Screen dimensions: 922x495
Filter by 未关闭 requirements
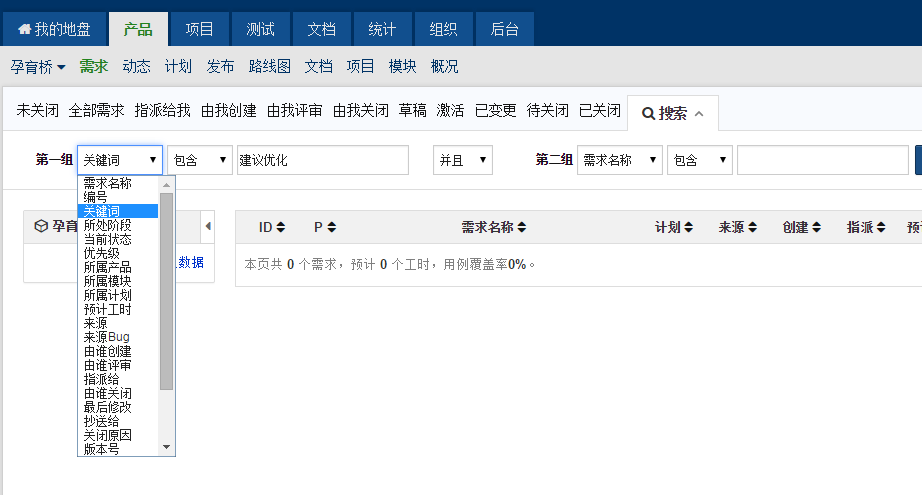point(38,111)
